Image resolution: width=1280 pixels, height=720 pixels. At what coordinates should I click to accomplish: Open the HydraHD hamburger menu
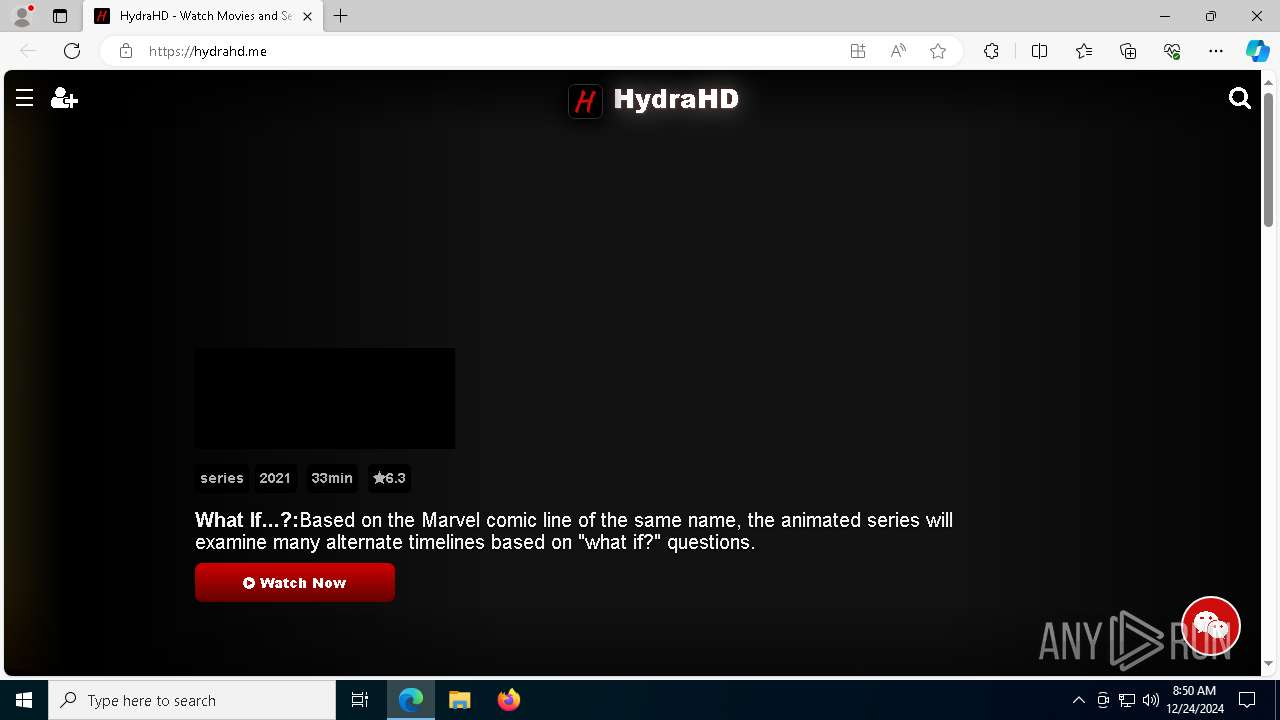(25, 98)
